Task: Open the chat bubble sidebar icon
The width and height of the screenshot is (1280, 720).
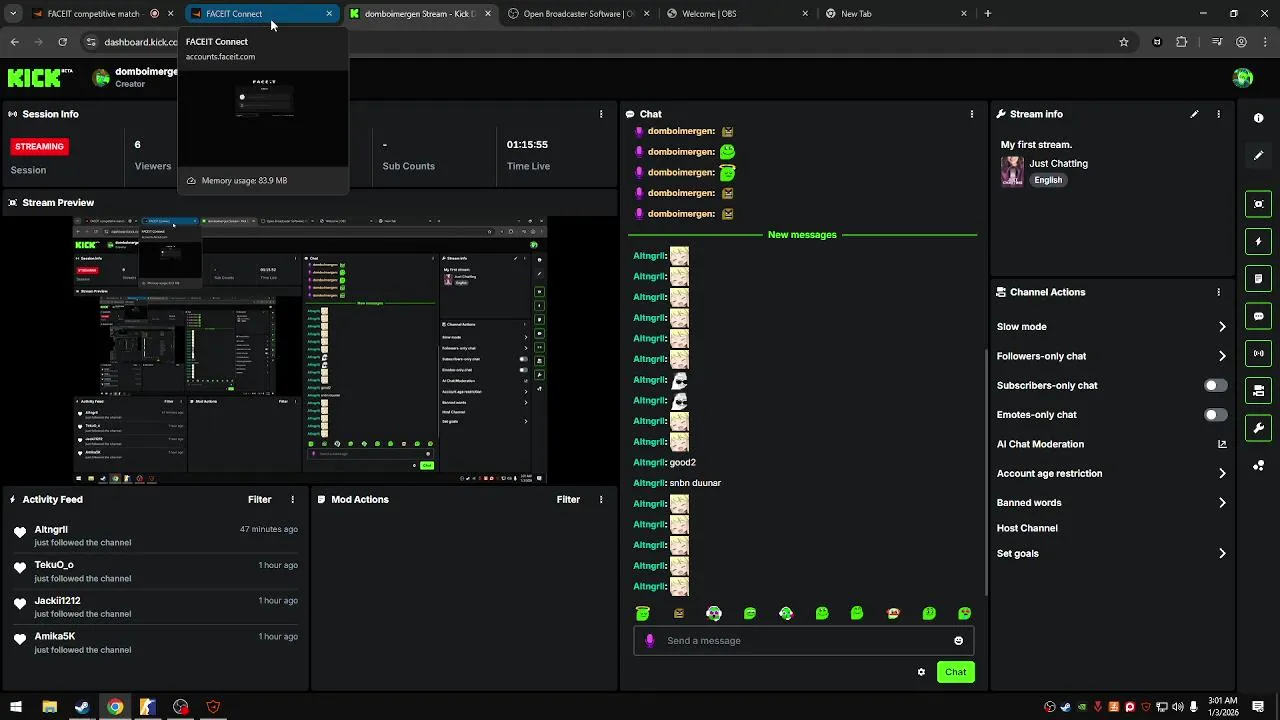Action: pos(1258,316)
